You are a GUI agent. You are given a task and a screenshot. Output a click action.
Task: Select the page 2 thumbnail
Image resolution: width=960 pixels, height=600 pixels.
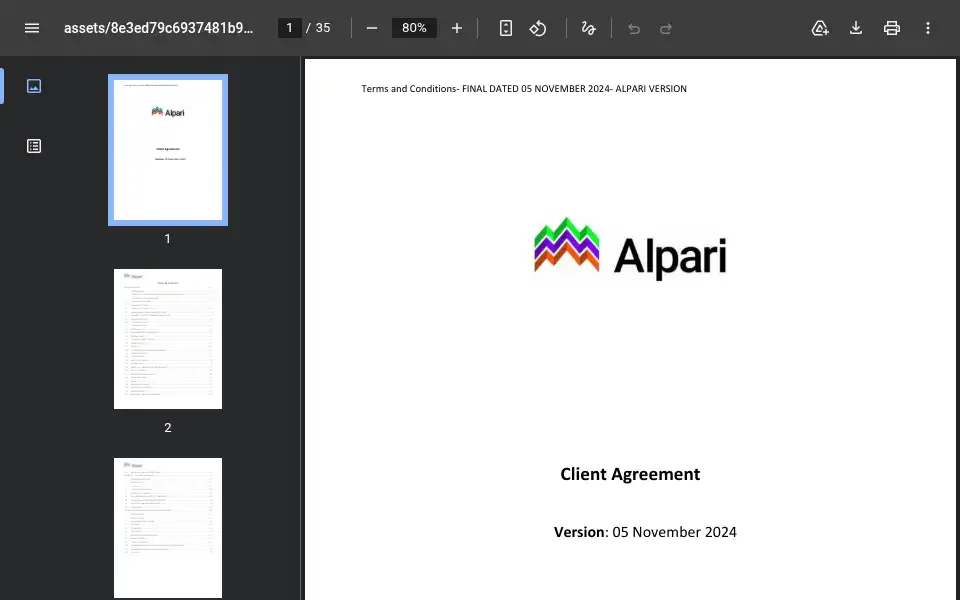(x=168, y=339)
